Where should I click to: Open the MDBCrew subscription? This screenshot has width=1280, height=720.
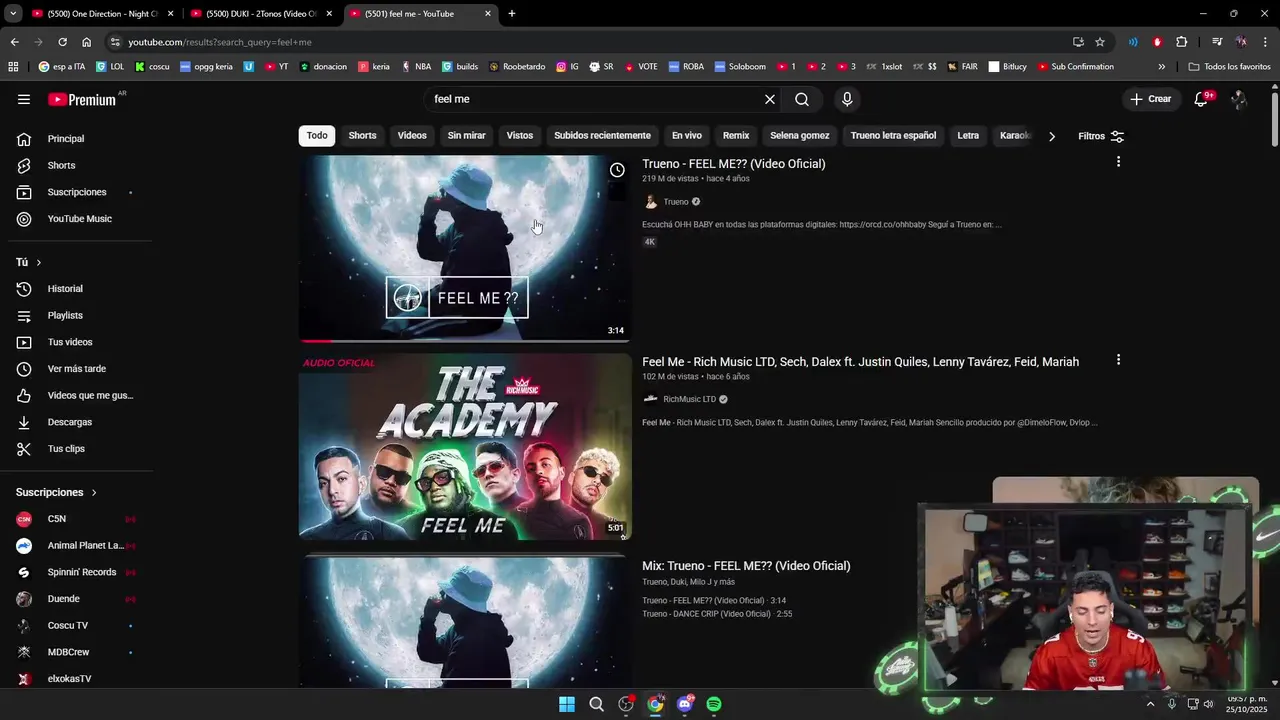coord(80,652)
